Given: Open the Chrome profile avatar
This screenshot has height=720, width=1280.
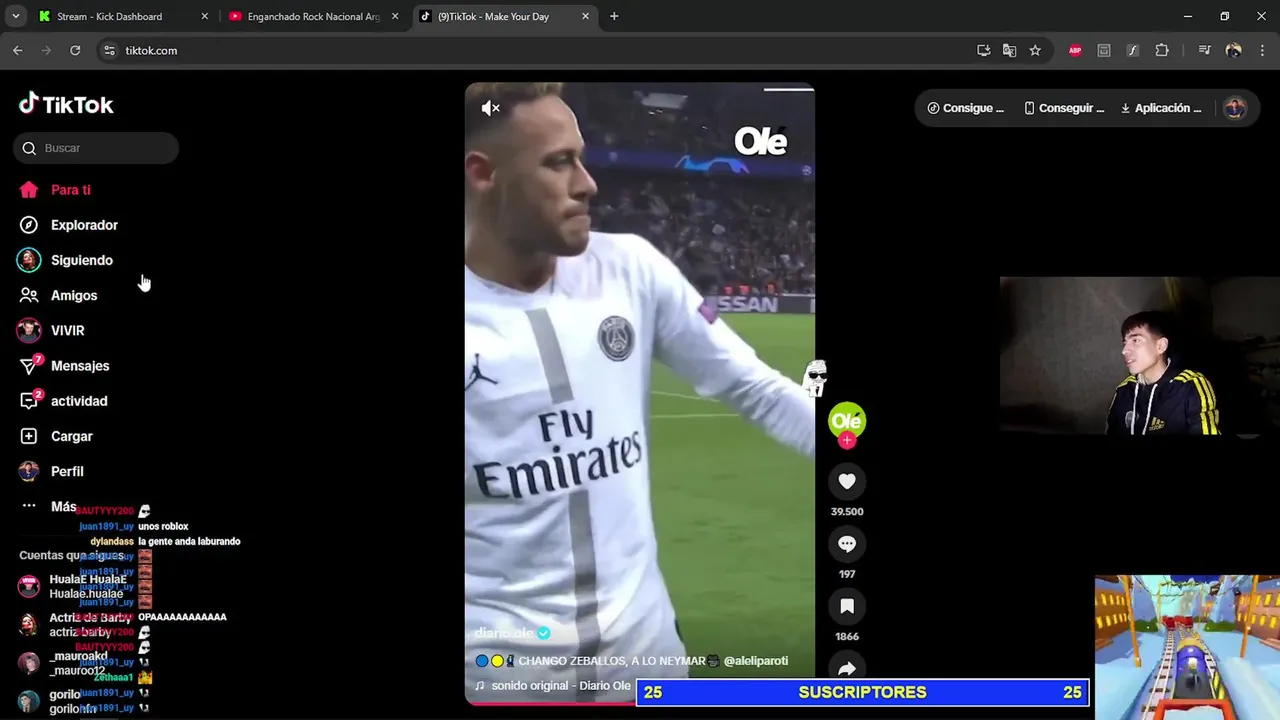Looking at the screenshot, I should (1233, 50).
